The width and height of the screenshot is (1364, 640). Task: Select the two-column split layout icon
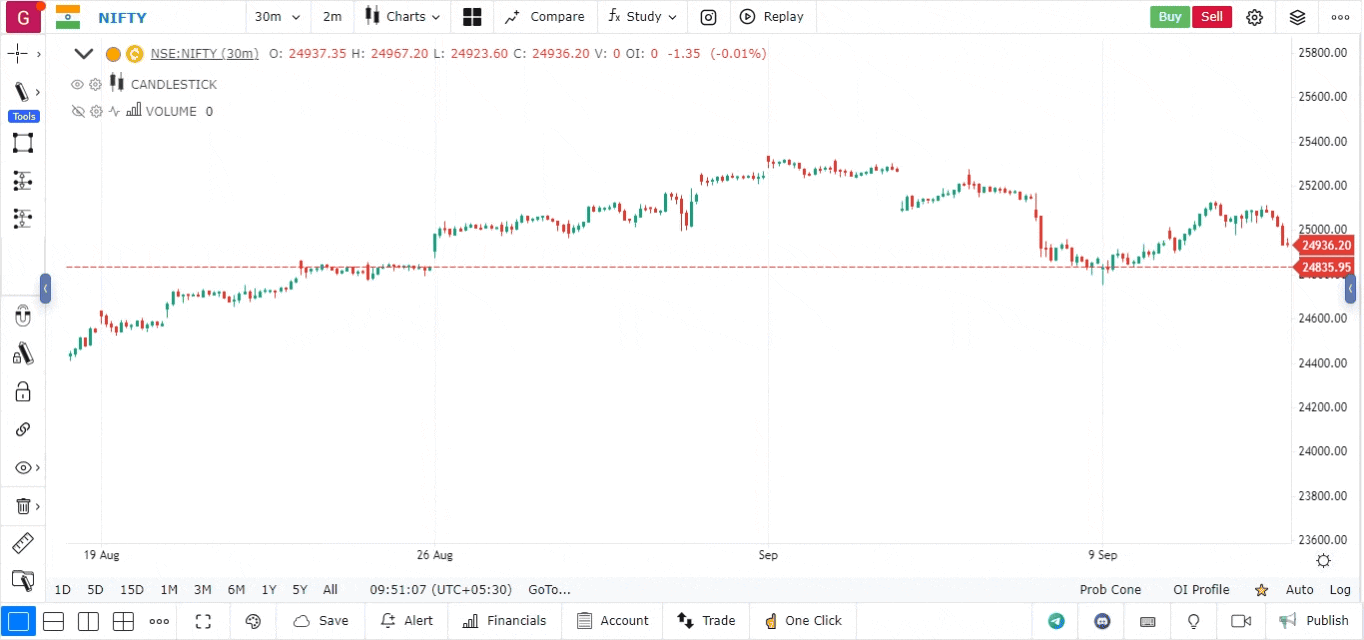pos(88,621)
